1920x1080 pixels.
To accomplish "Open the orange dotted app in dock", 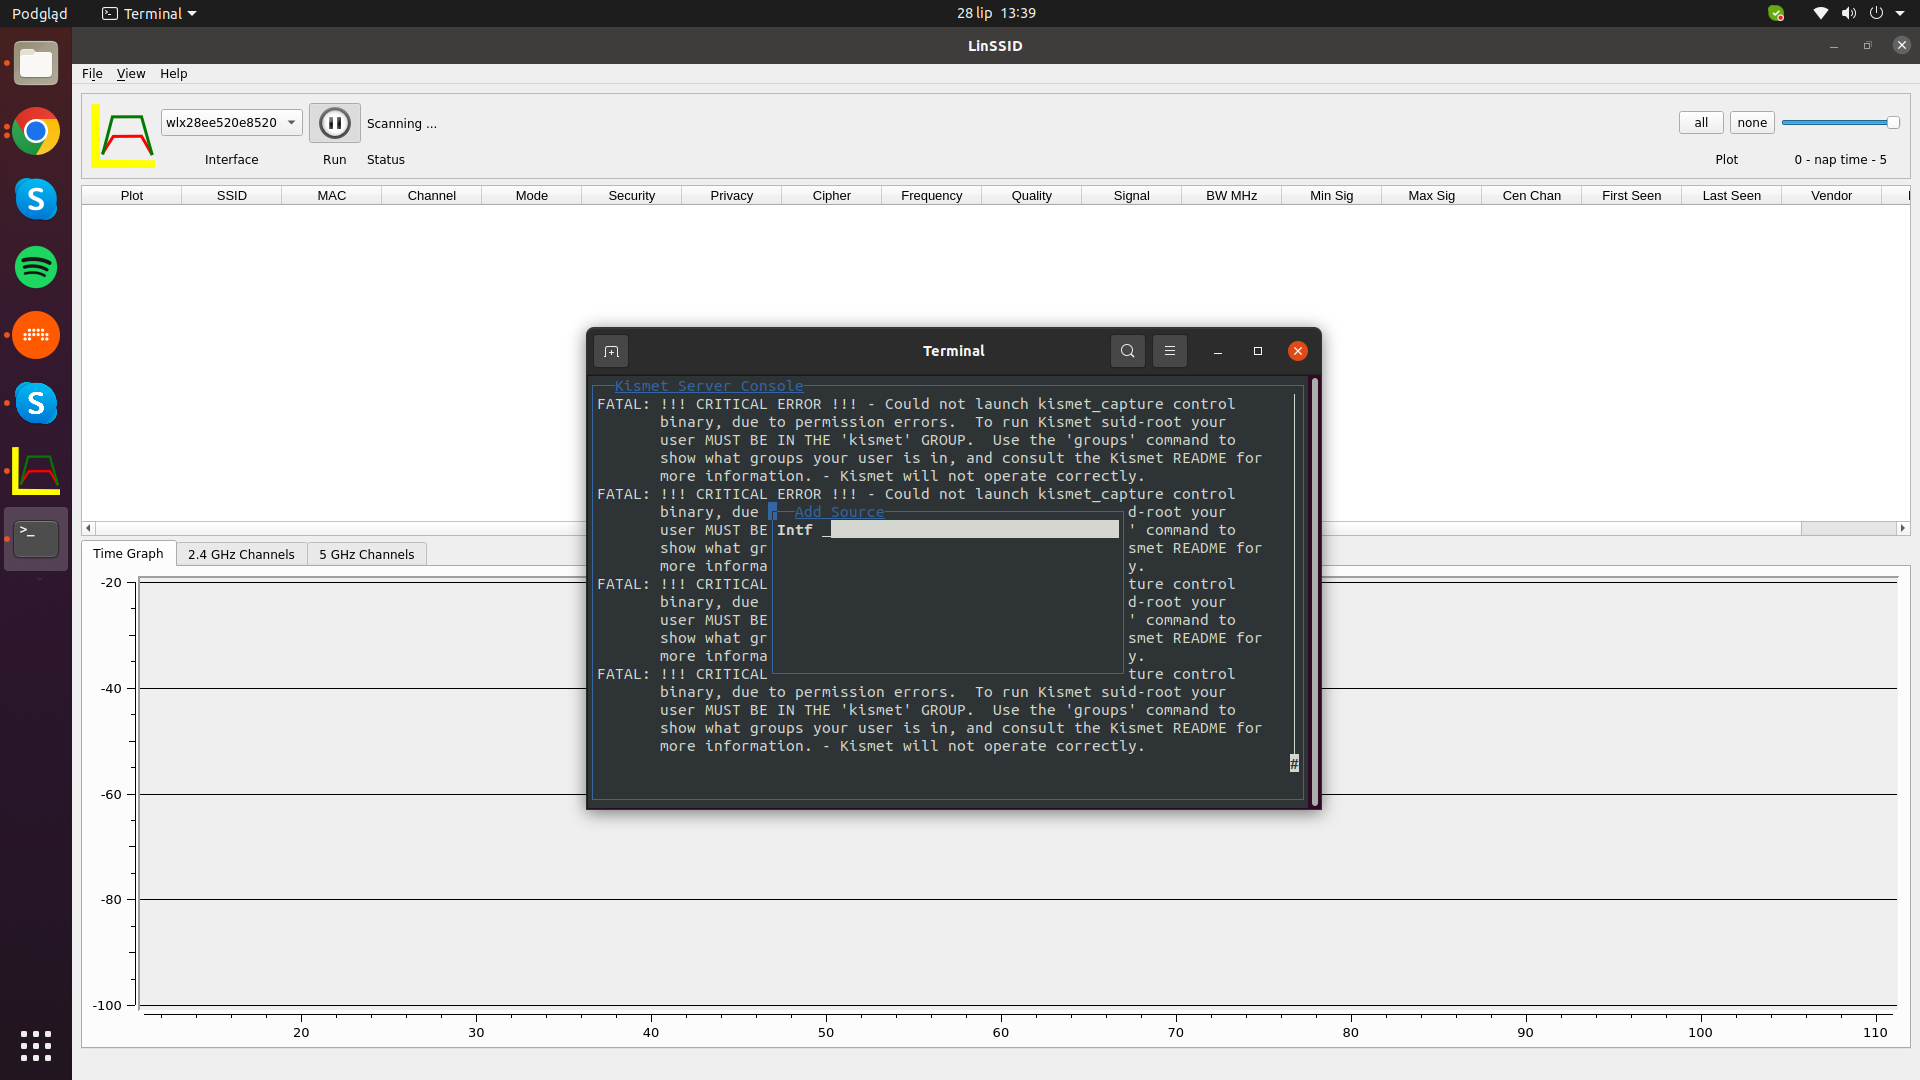I will (36, 335).
